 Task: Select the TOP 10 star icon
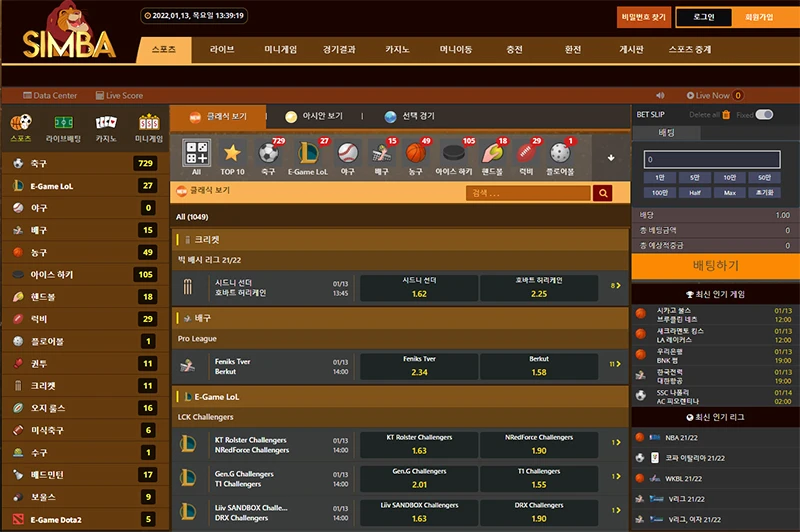pyautogui.click(x=232, y=153)
